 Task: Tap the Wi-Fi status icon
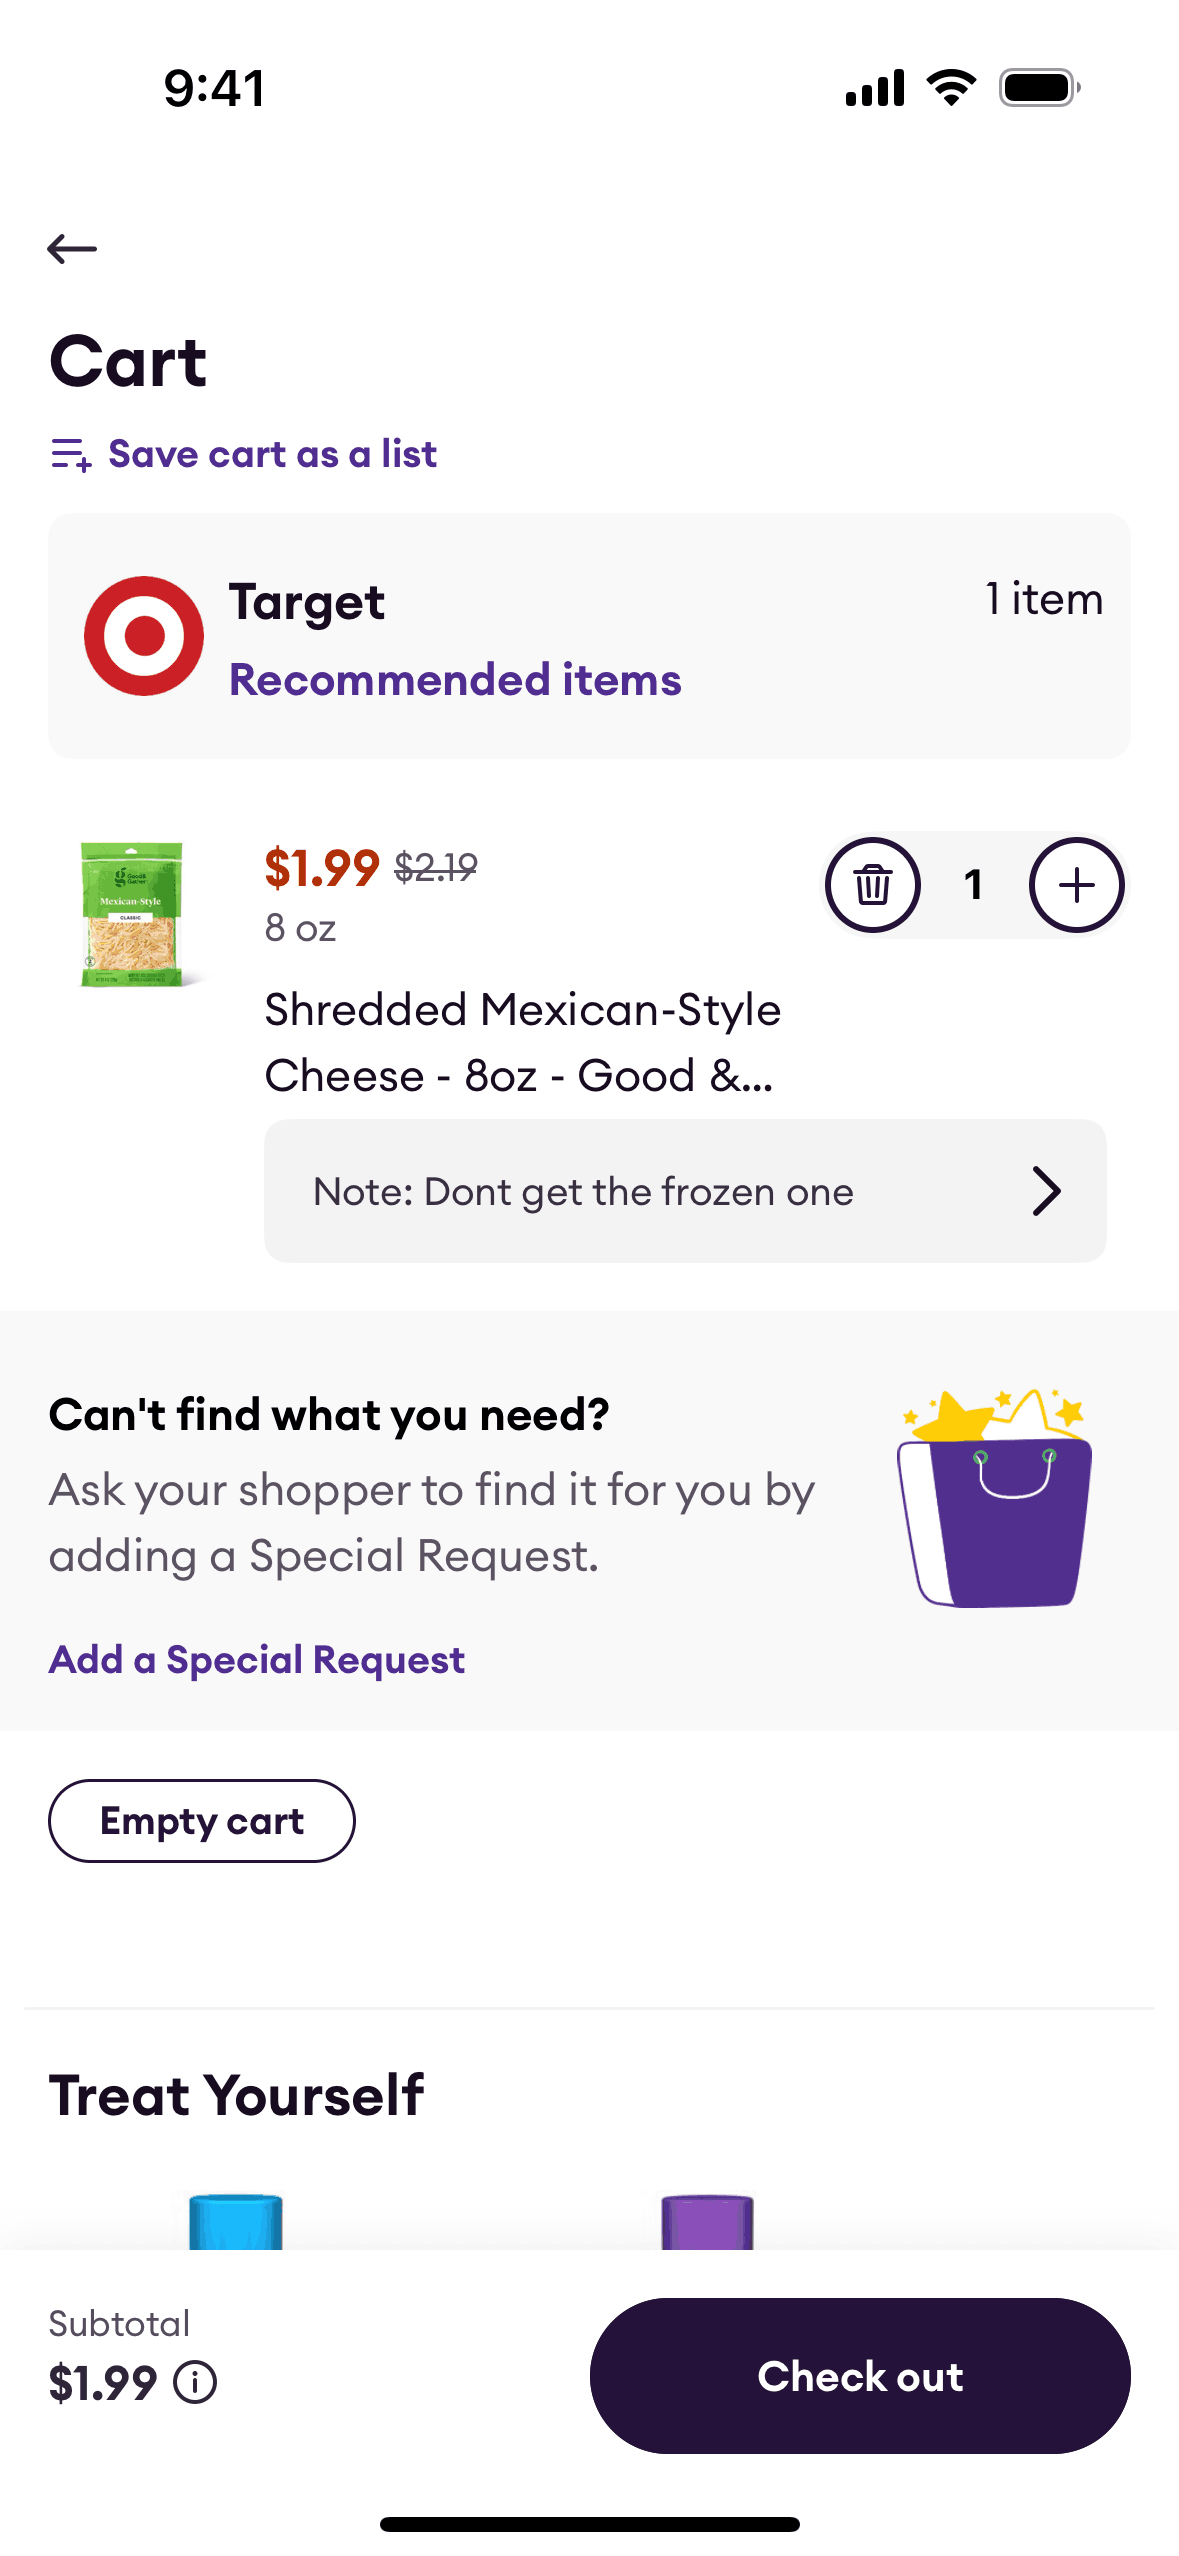pos(951,88)
